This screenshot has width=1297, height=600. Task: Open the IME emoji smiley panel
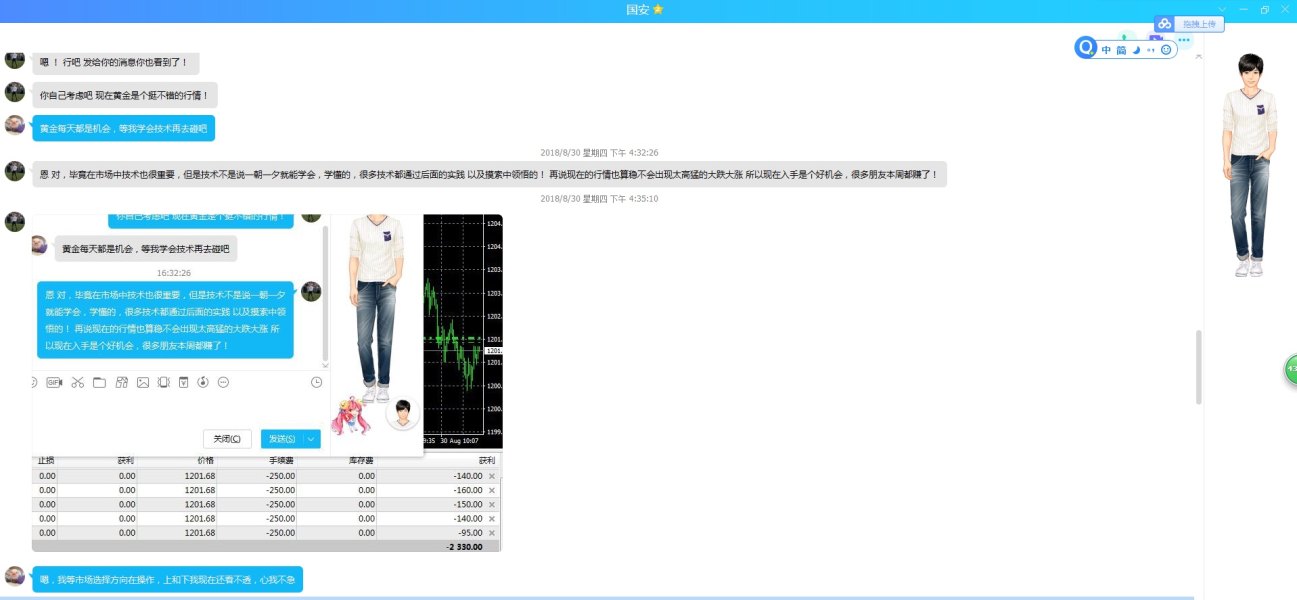[x=1166, y=50]
